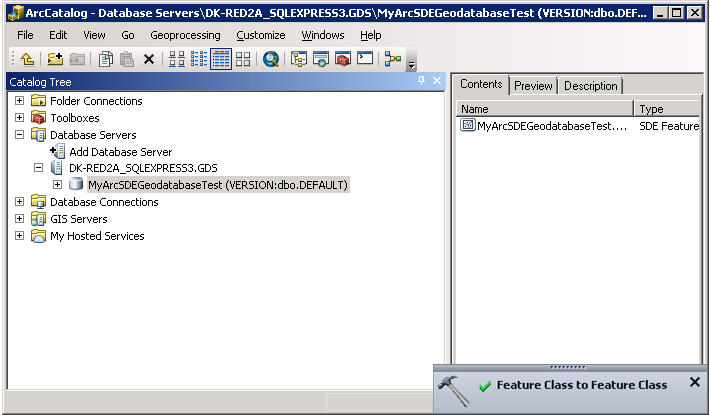The height and width of the screenshot is (415, 710).
Task: Toggle Thumbnails view button
Action: coord(243,59)
